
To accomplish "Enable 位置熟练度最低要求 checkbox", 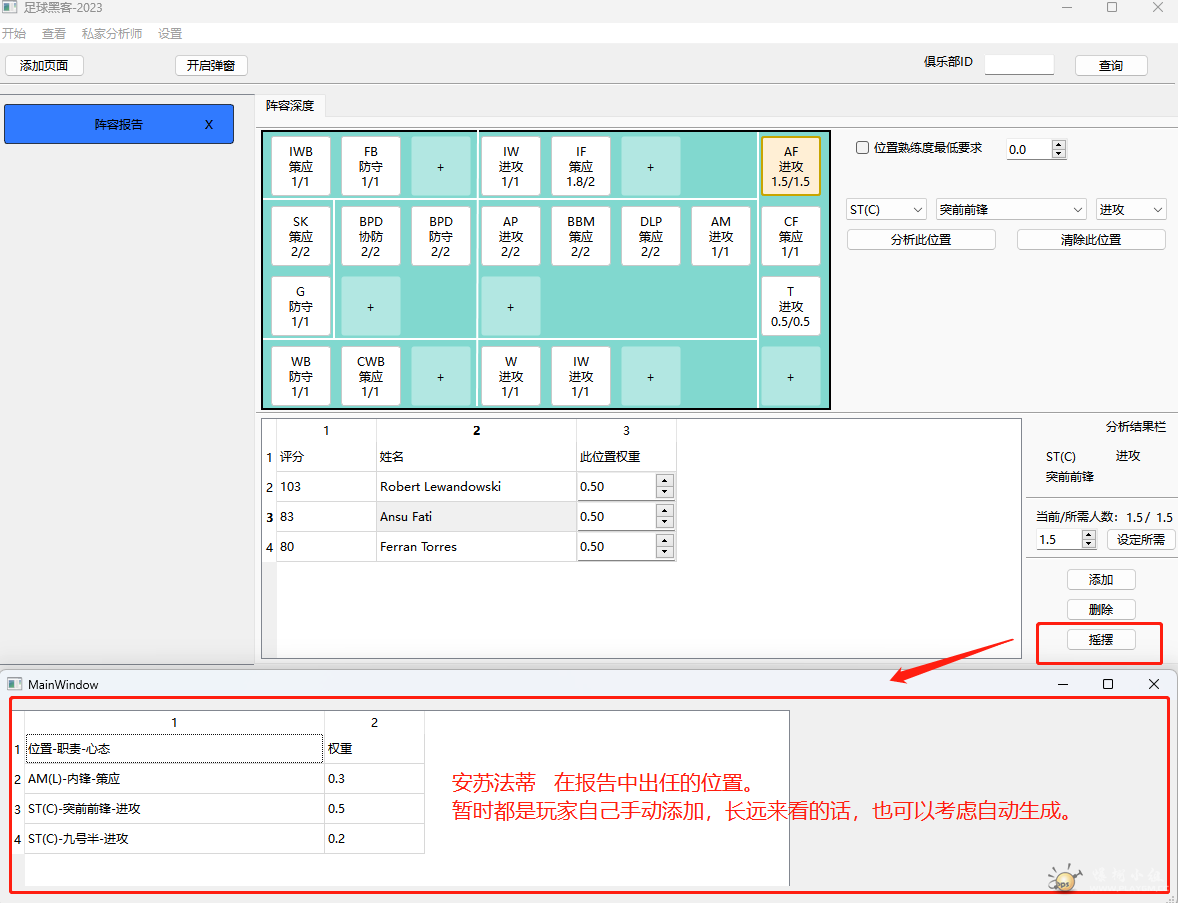I will [x=862, y=148].
